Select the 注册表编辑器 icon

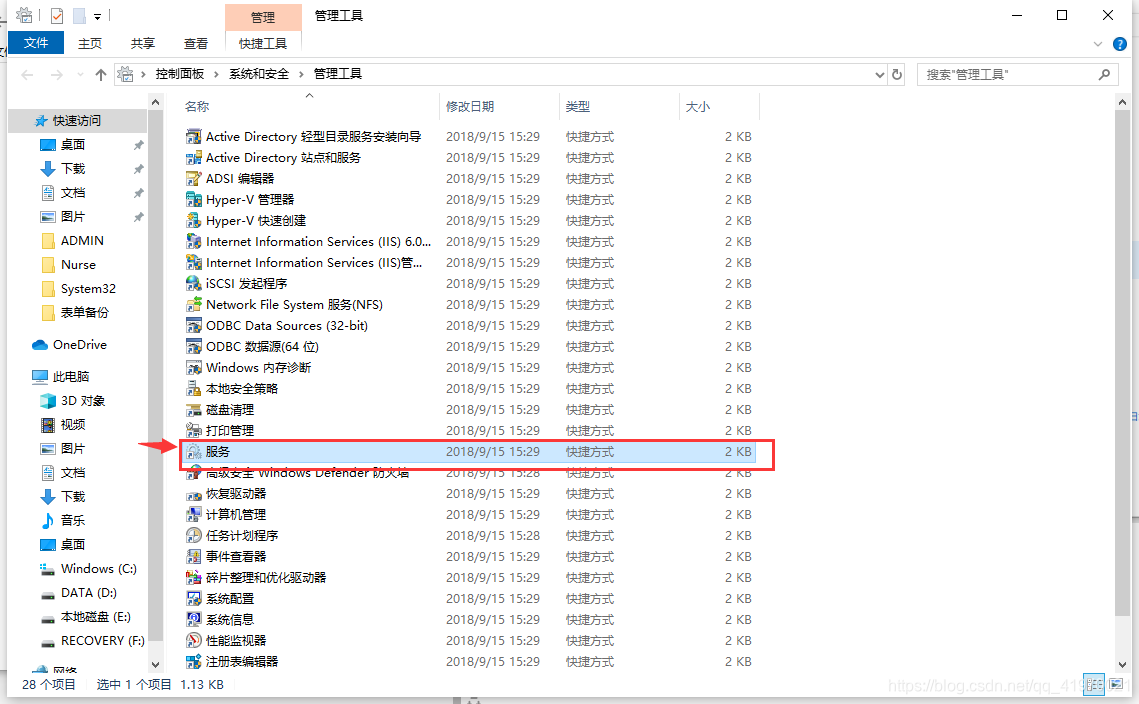tap(193, 662)
